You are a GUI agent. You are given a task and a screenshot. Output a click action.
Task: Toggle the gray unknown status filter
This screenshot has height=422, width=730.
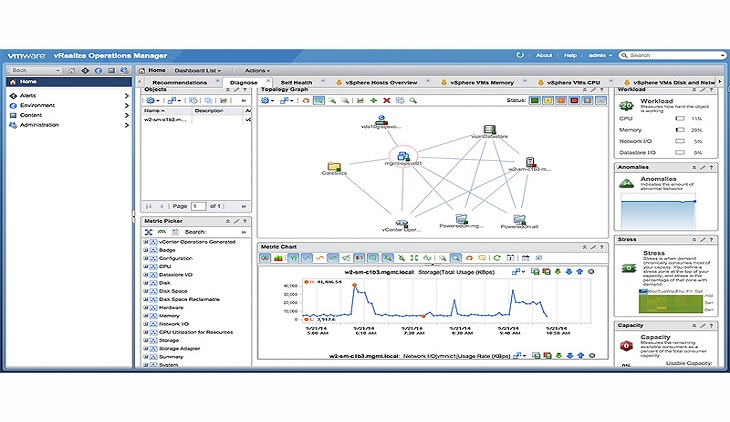[588, 101]
